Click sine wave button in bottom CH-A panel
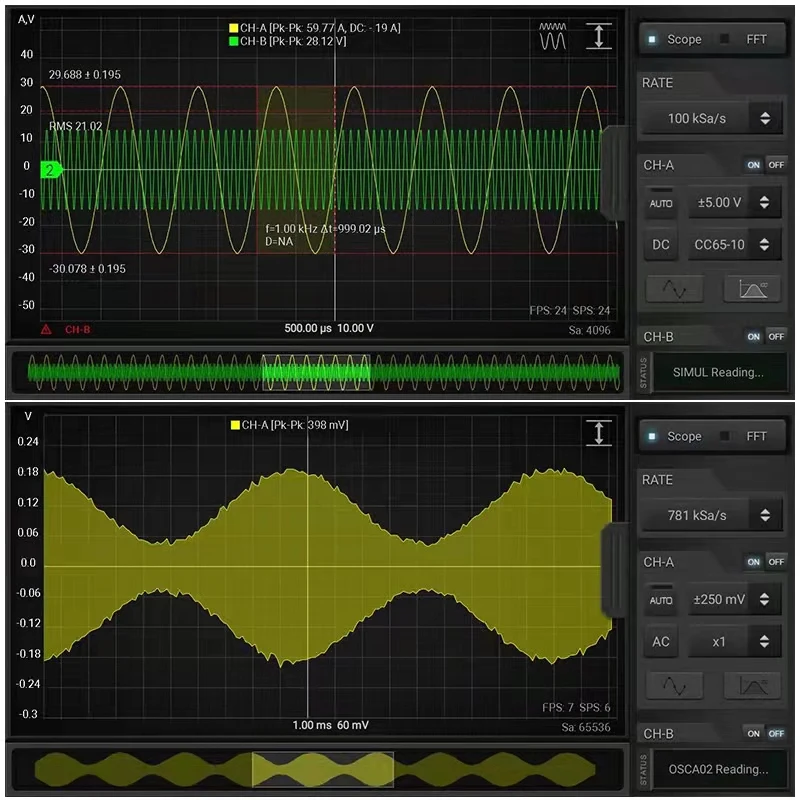 674,686
